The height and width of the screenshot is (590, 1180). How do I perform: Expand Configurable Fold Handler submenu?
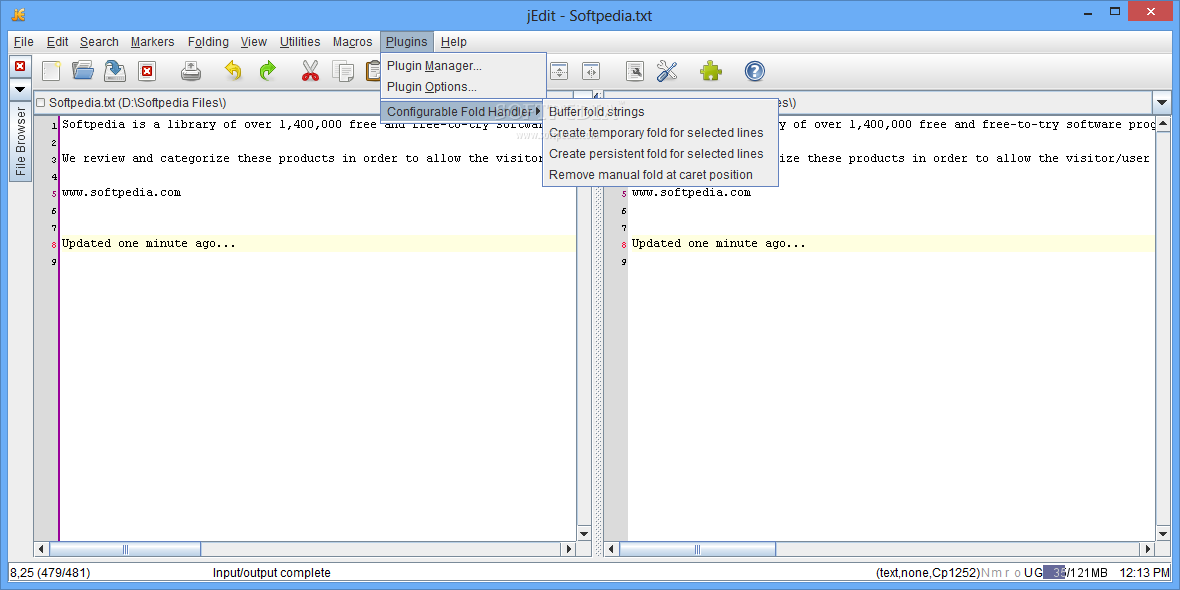tap(464, 111)
